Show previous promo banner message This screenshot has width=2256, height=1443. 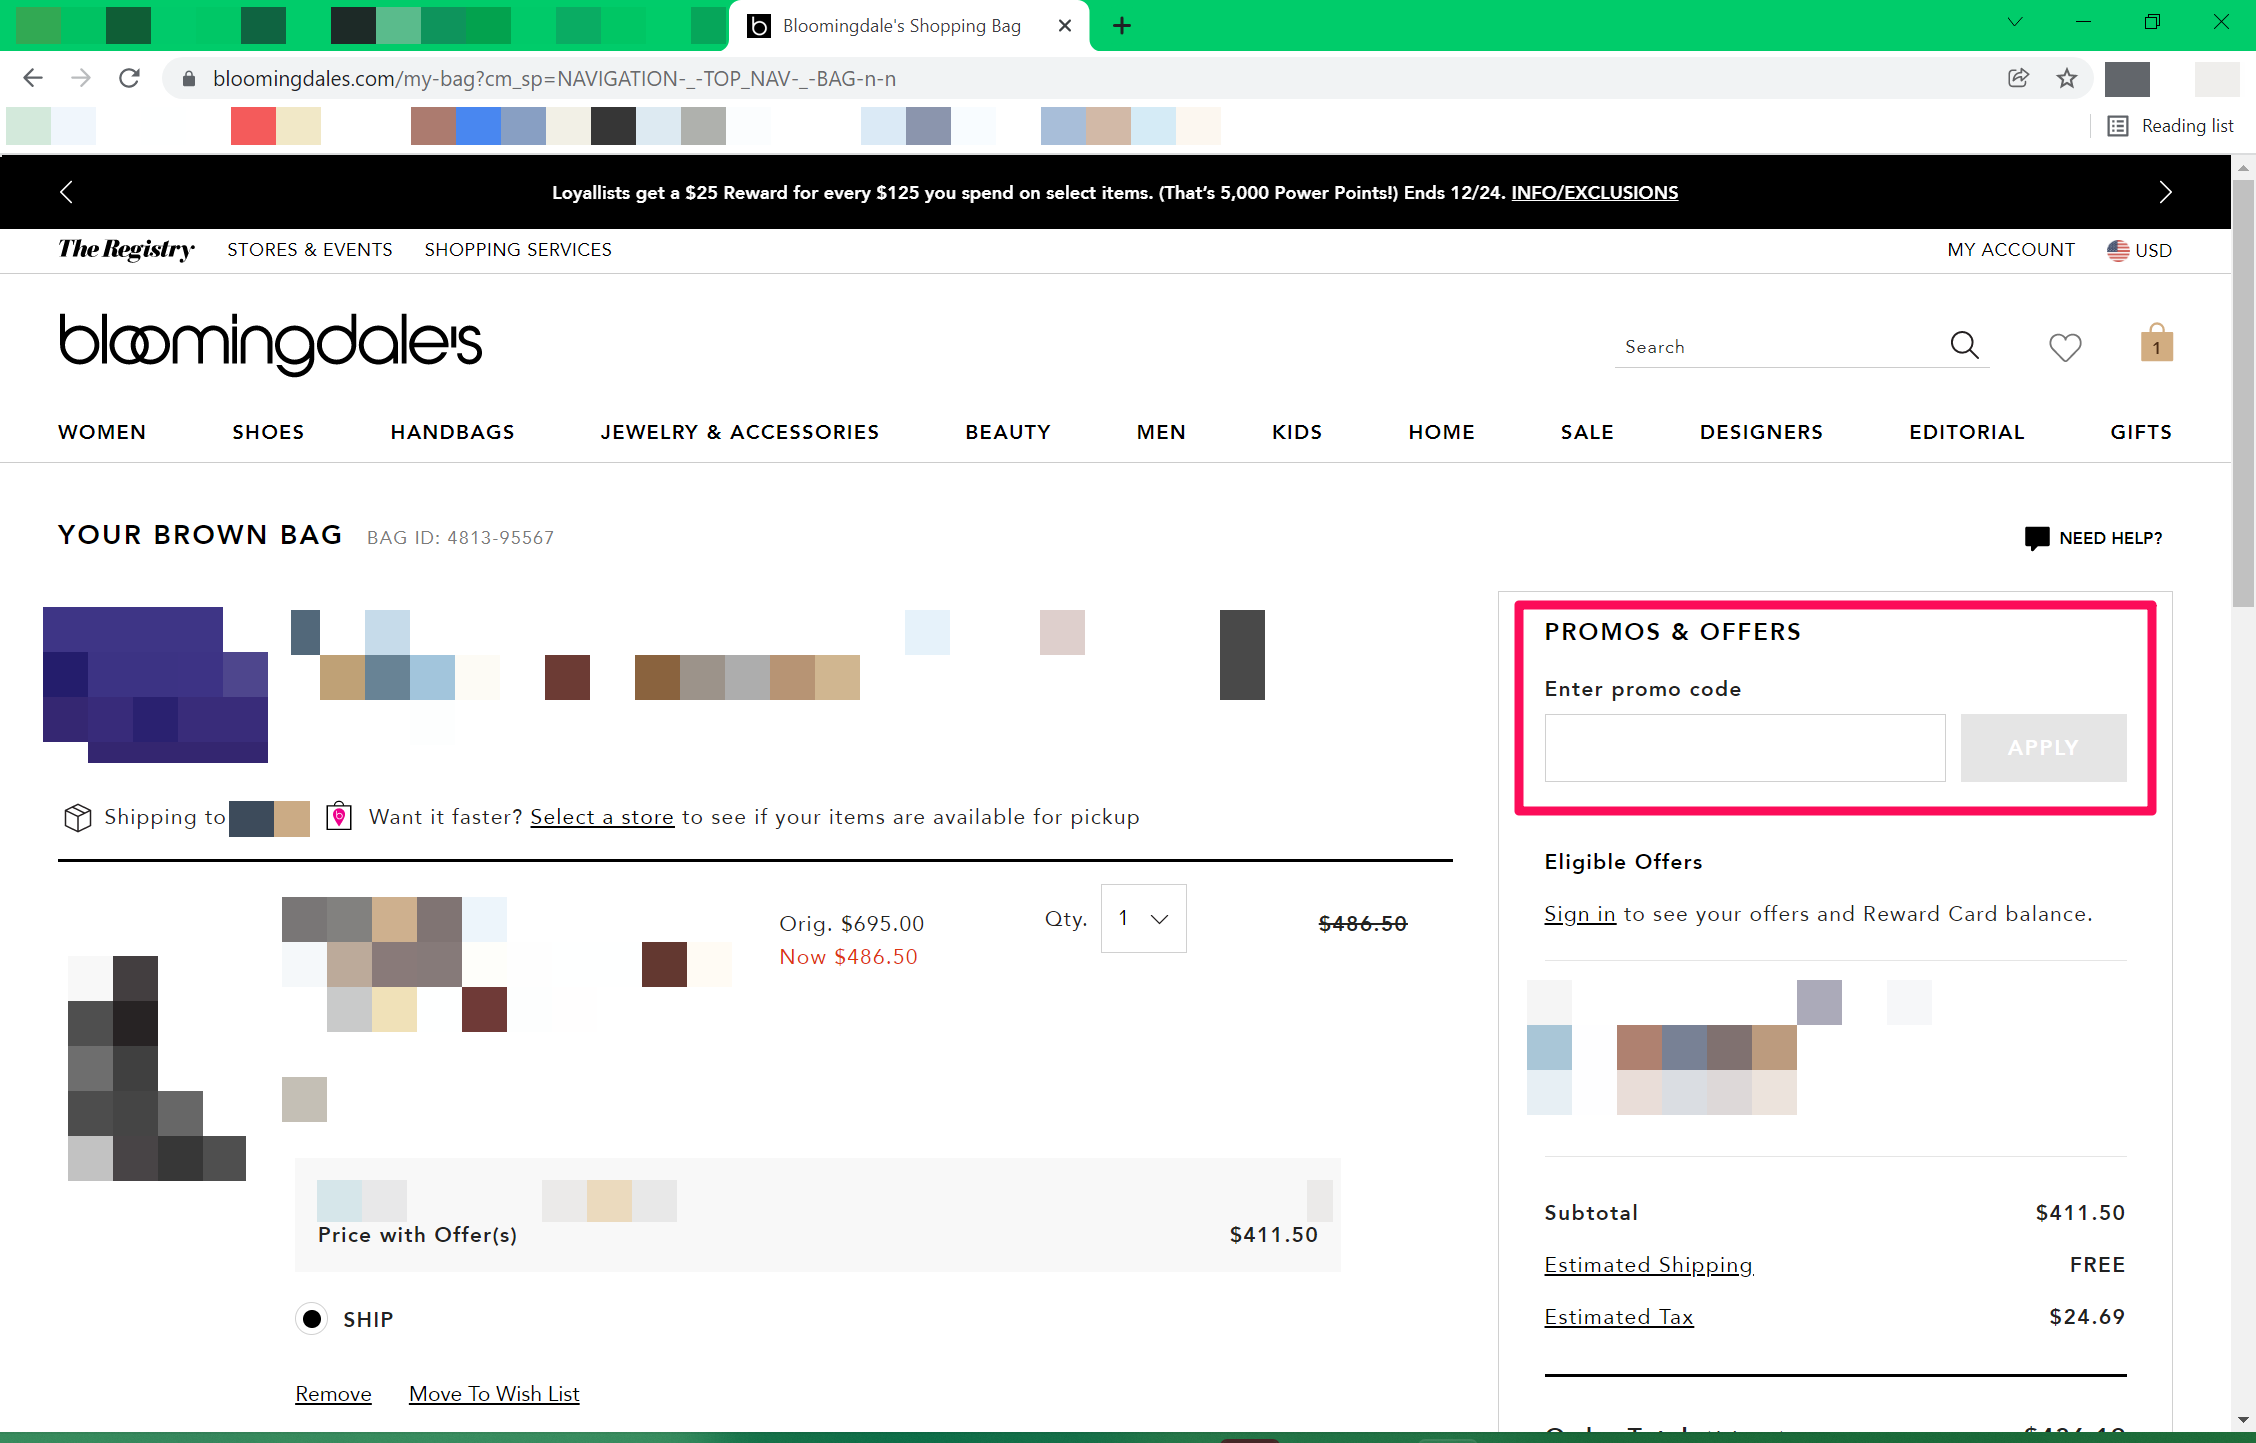tap(66, 192)
